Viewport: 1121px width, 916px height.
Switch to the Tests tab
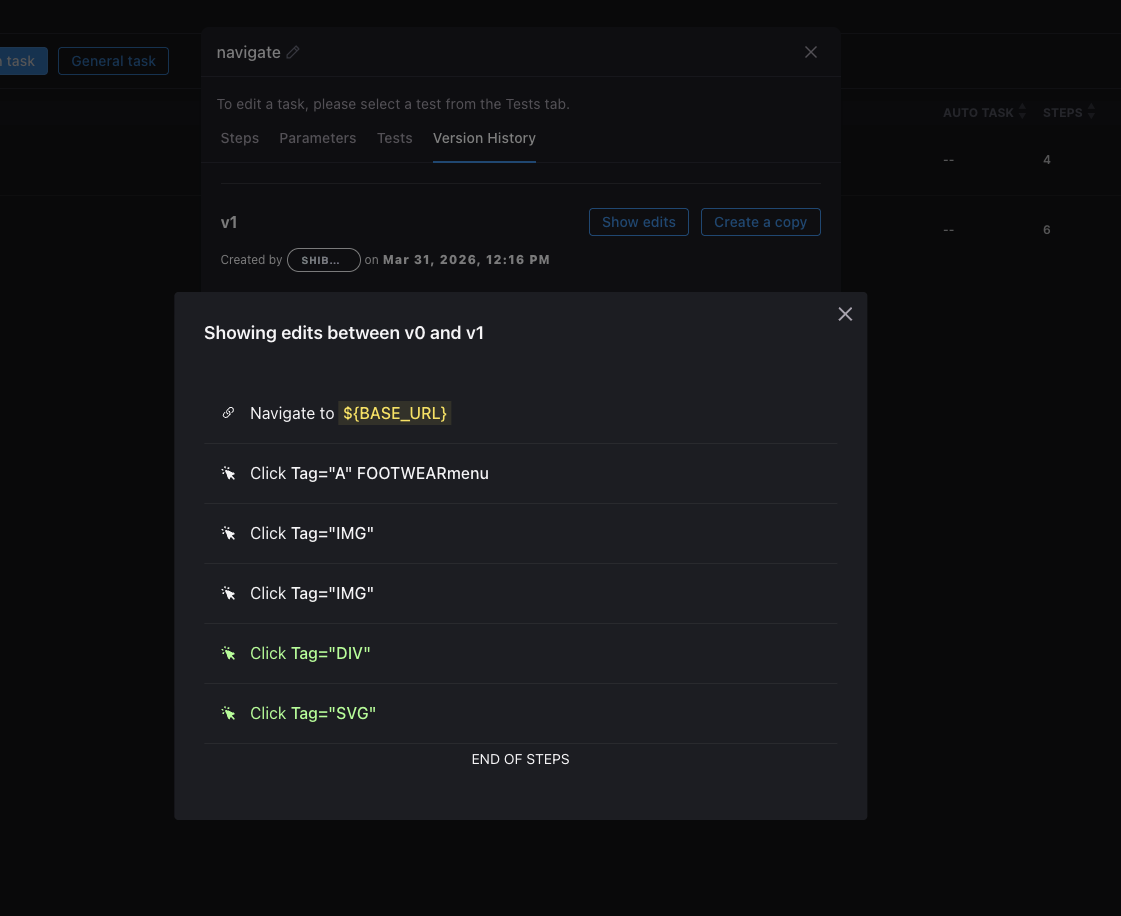pyautogui.click(x=394, y=138)
